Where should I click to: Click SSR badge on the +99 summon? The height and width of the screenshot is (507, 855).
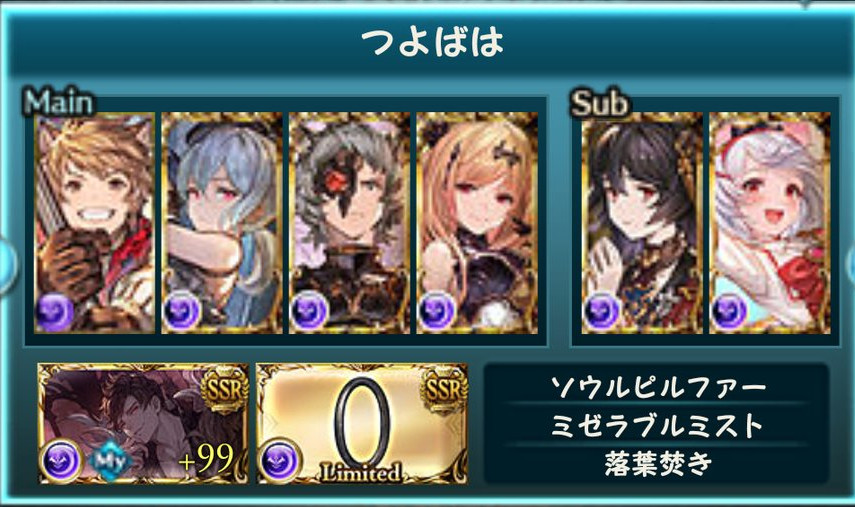[x=225, y=389]
